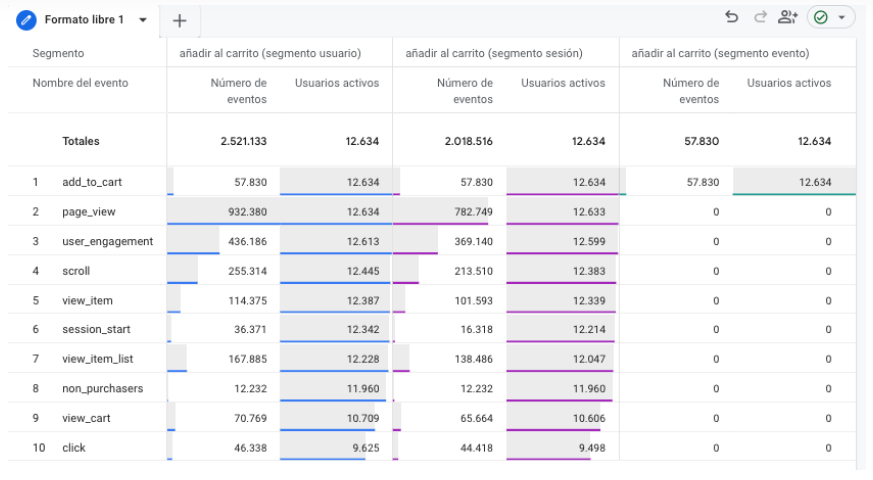Add a new tab with plus icon
This screenshot has height=480, width=873.
(x=179, y=21)
